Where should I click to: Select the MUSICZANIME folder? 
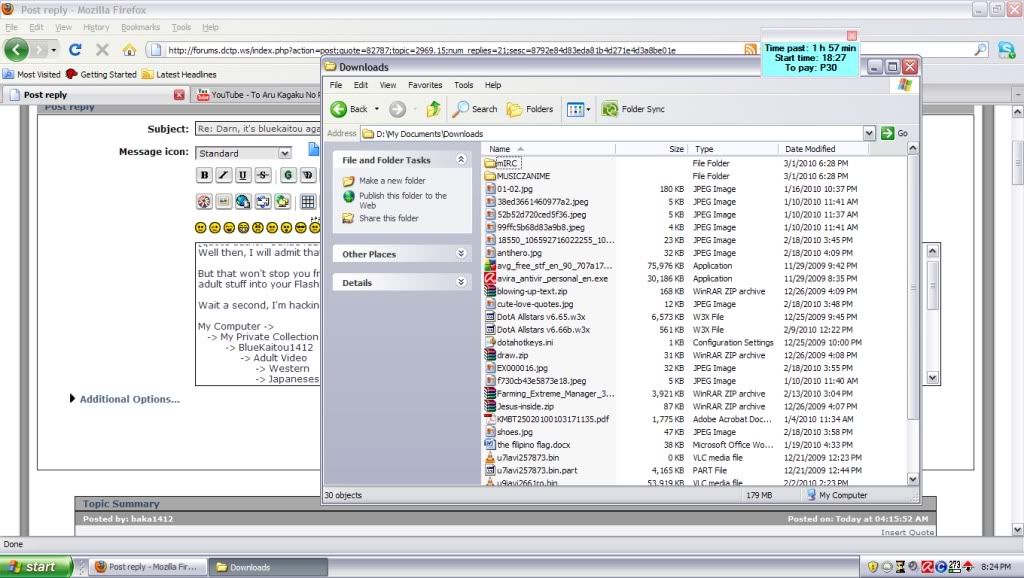pos(517,176)
